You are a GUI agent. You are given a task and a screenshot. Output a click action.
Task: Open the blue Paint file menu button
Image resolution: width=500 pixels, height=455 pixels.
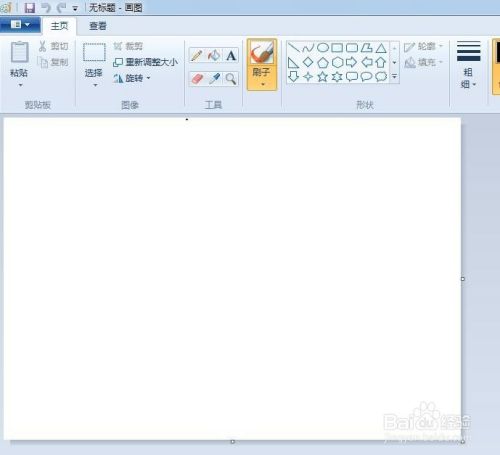pos(20,25)
